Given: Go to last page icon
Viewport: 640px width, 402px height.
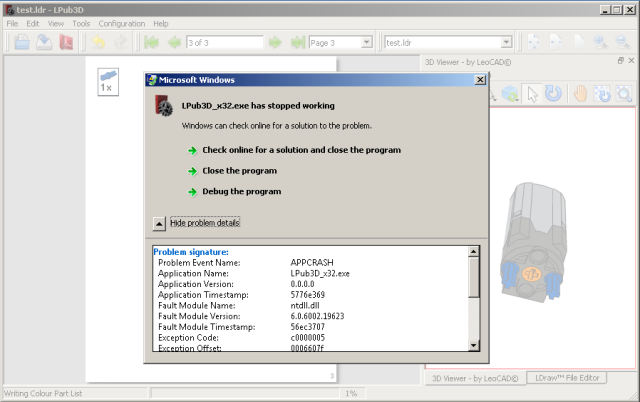Looking at the screenshot, I should point(298,42).
